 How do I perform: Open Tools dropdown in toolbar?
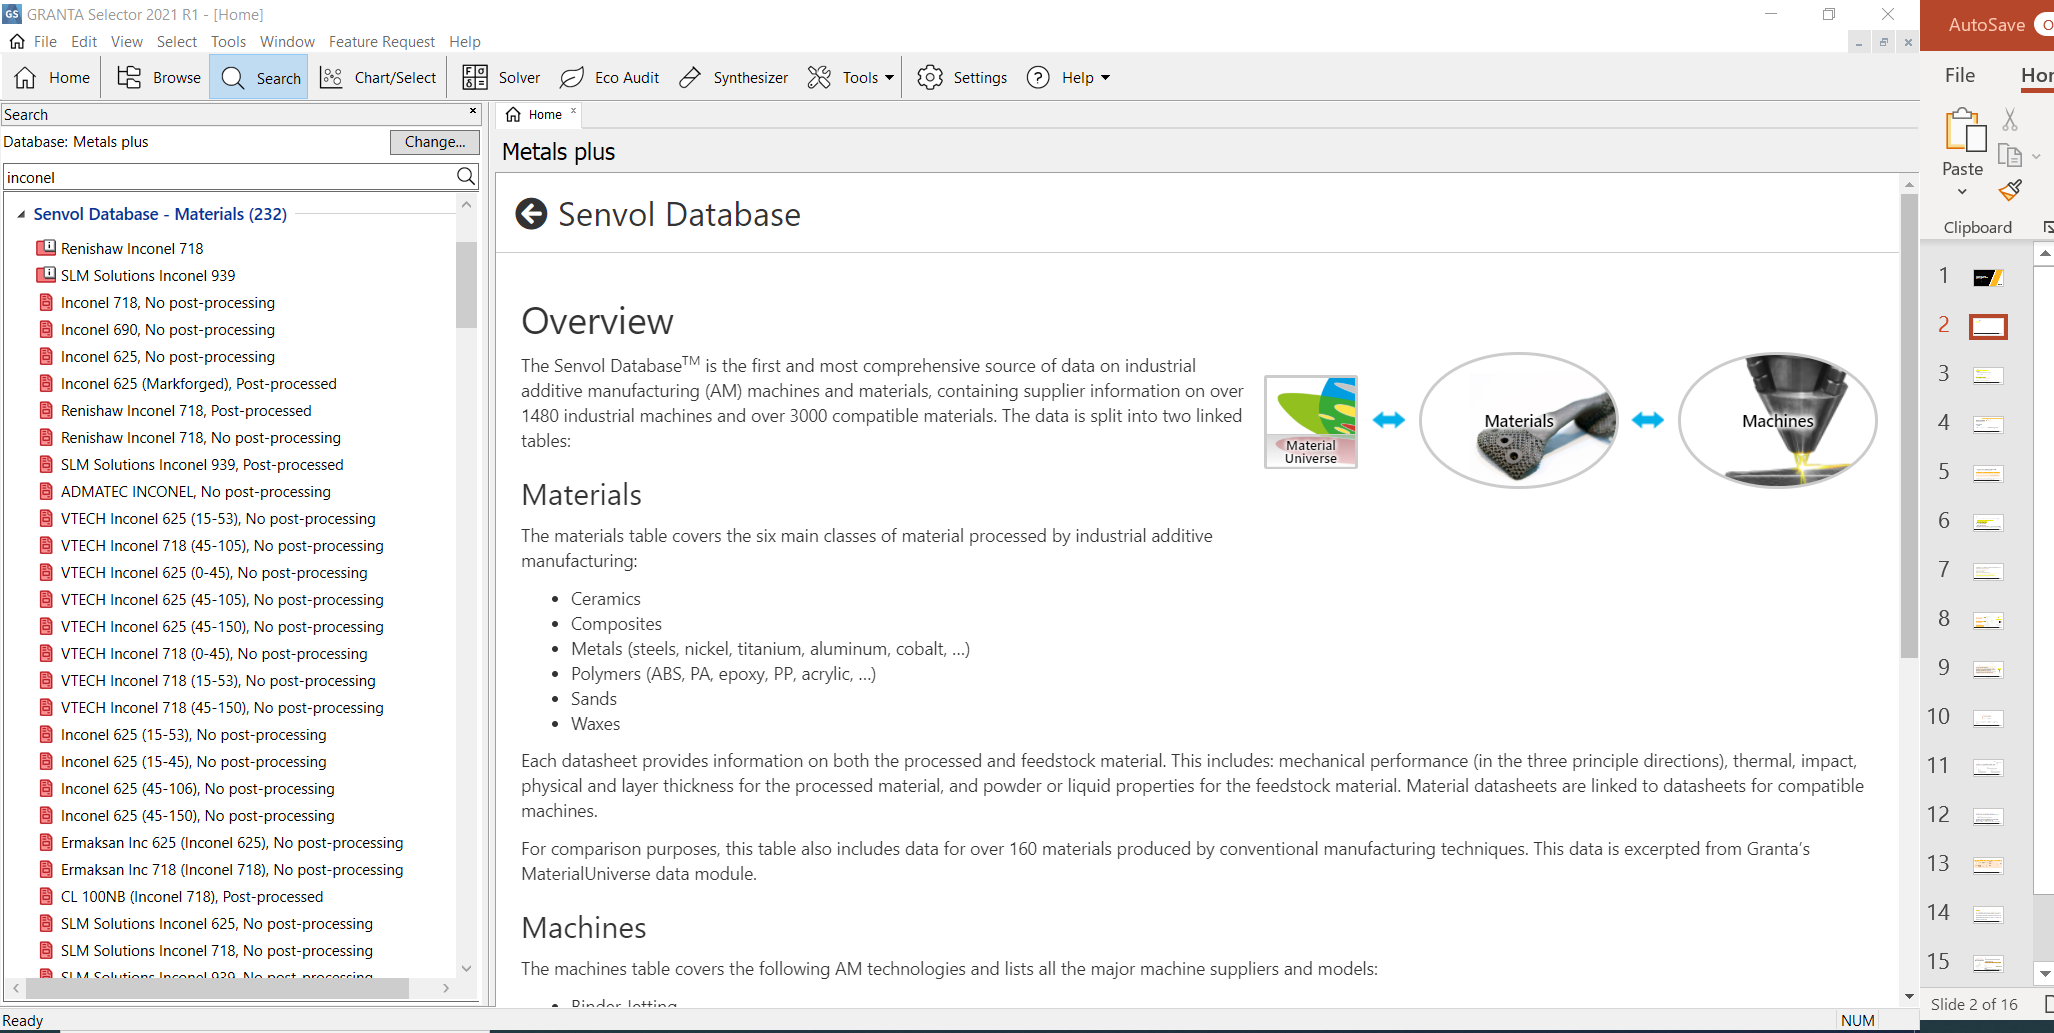click(851, 78)
